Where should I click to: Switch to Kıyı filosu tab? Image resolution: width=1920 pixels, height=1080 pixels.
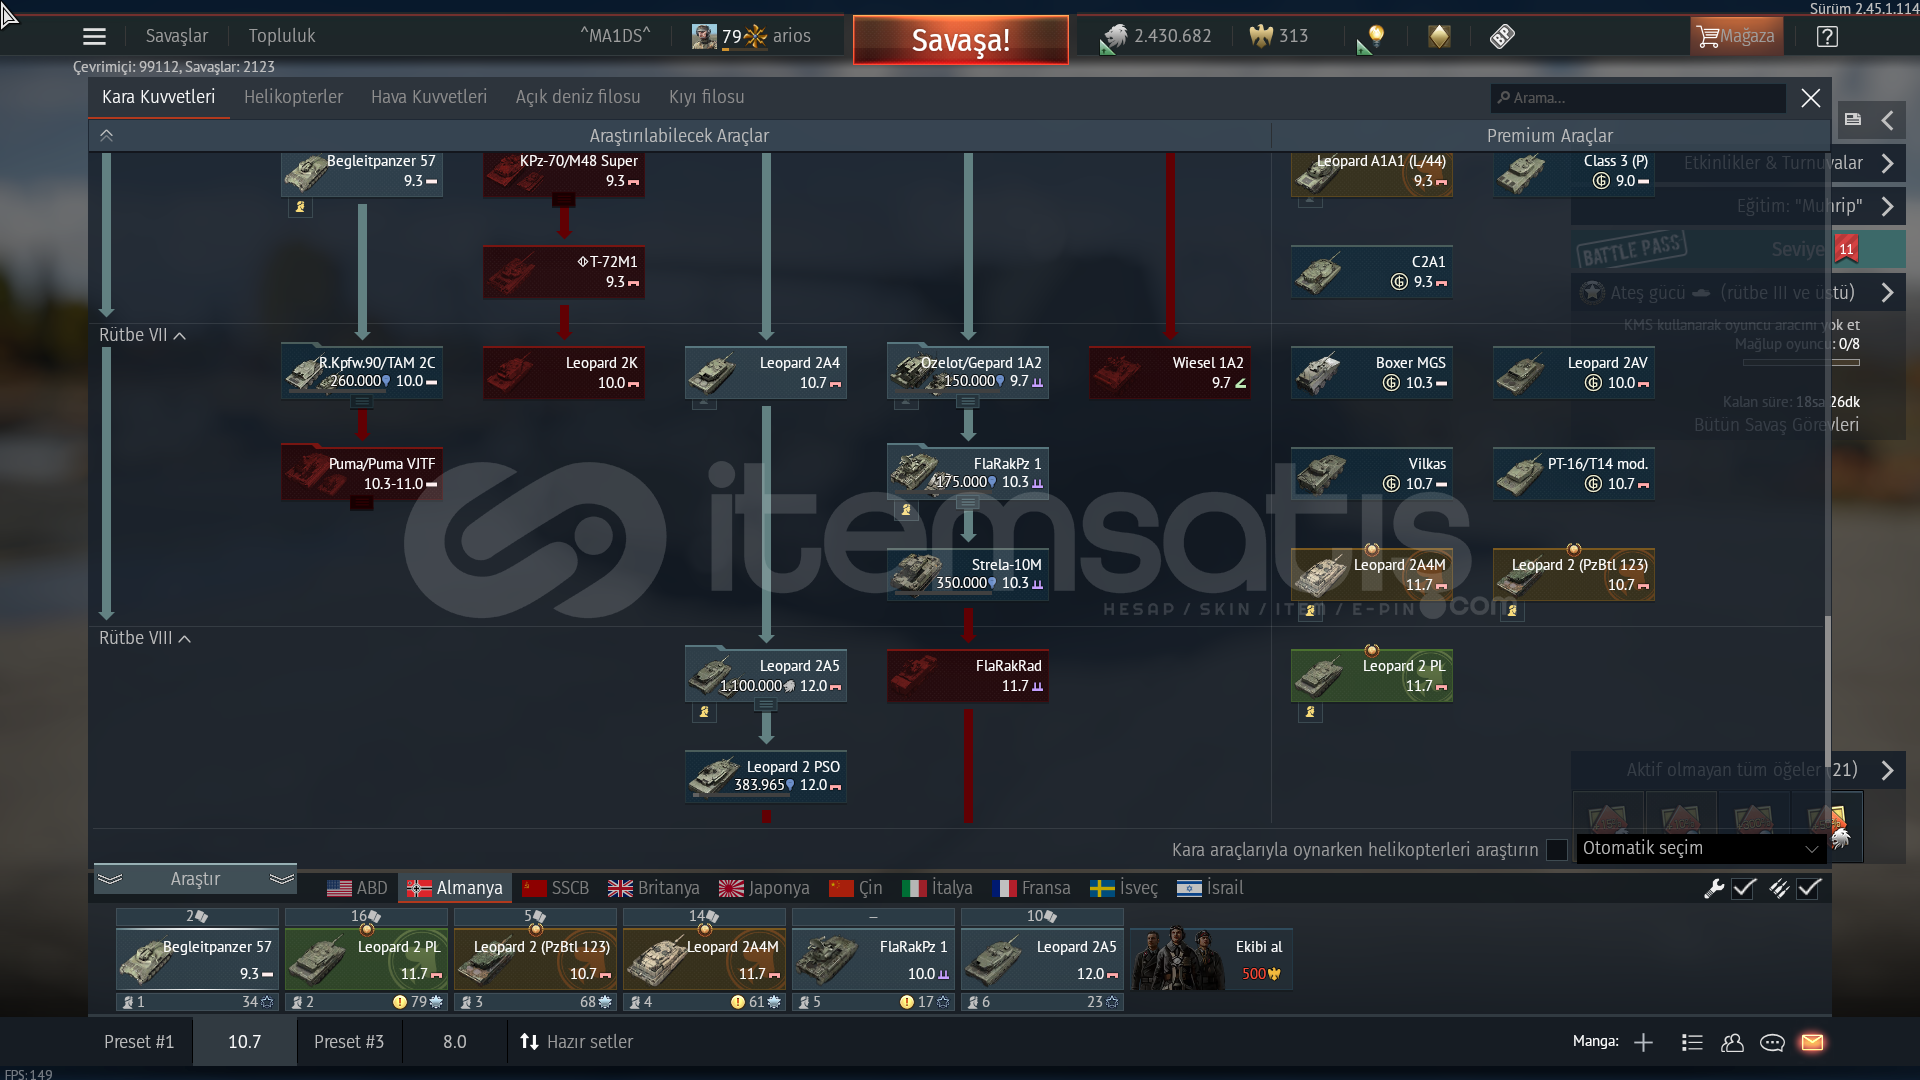[x=707, y=98]
